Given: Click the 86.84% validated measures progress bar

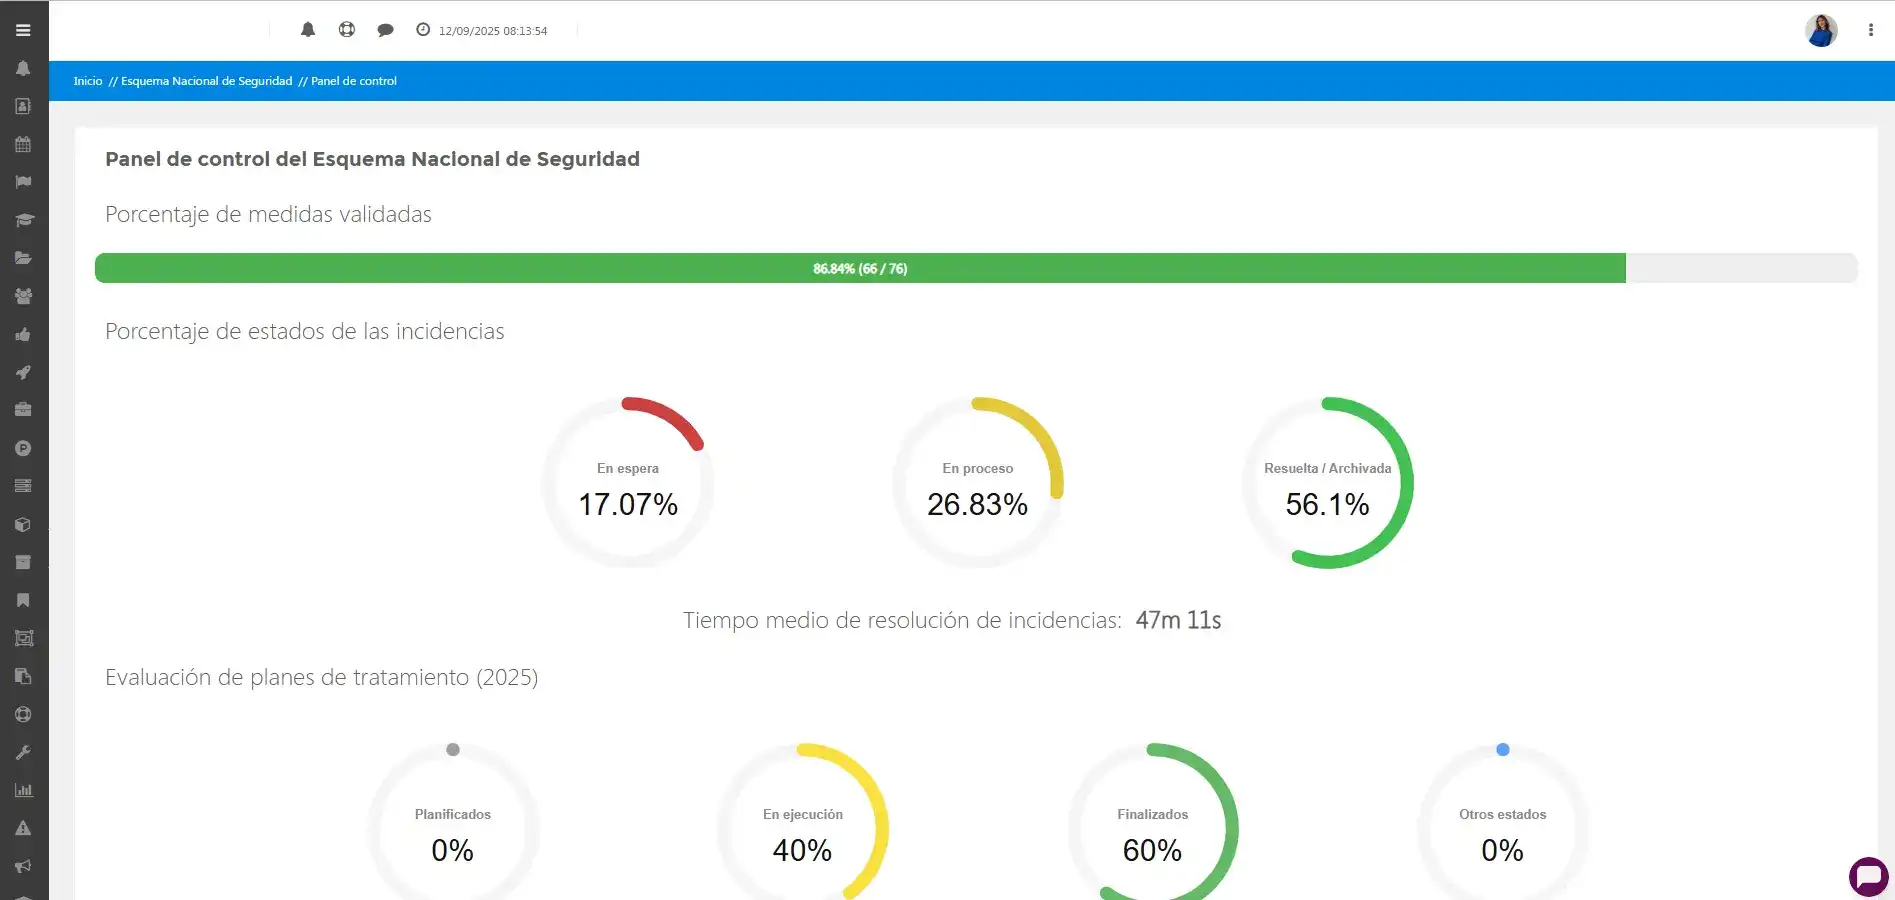Looking at the screenshot, I should (860, 268).
